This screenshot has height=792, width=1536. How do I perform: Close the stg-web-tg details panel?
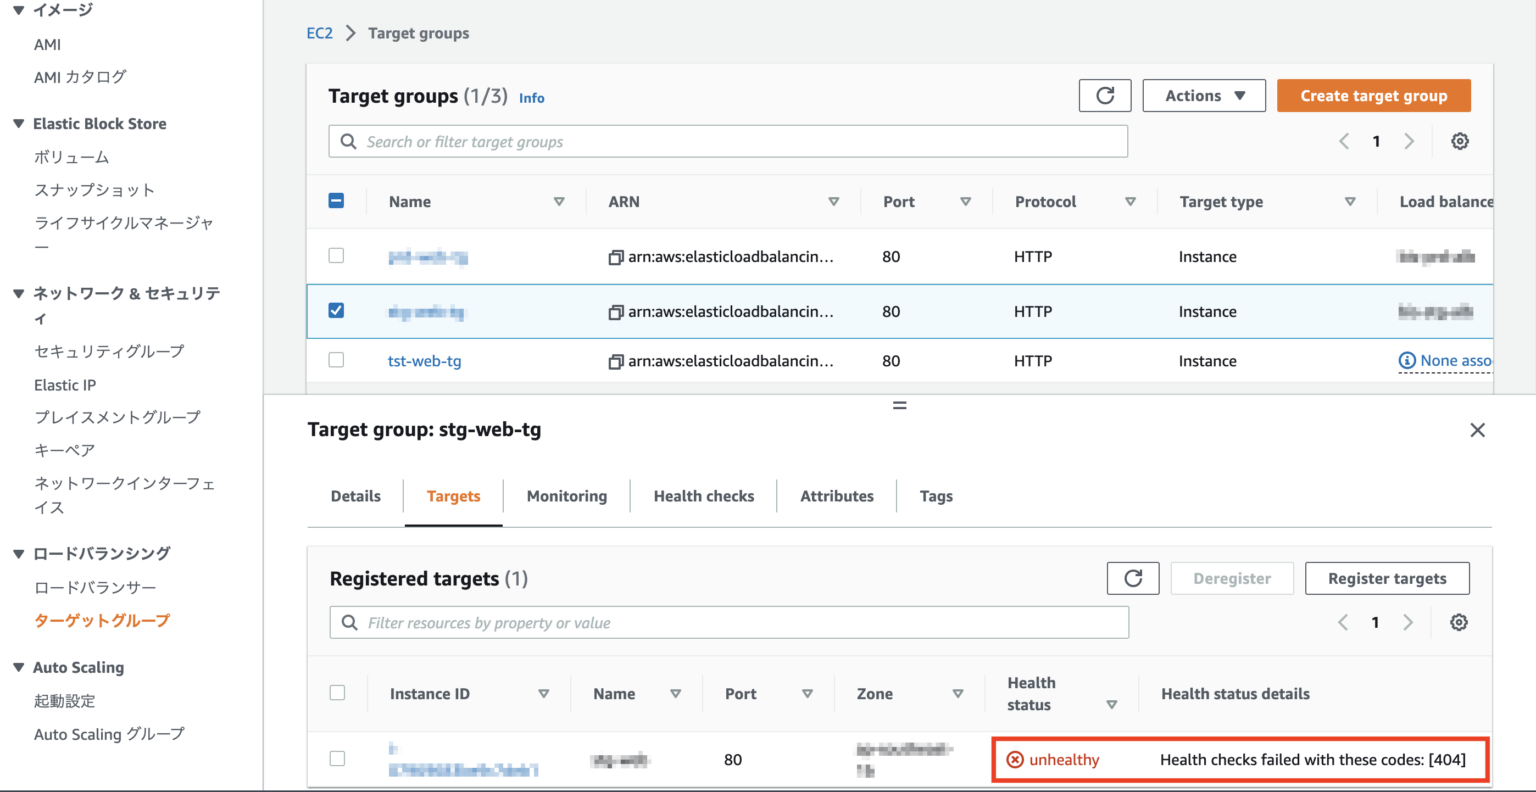[x=1477, y=429]
